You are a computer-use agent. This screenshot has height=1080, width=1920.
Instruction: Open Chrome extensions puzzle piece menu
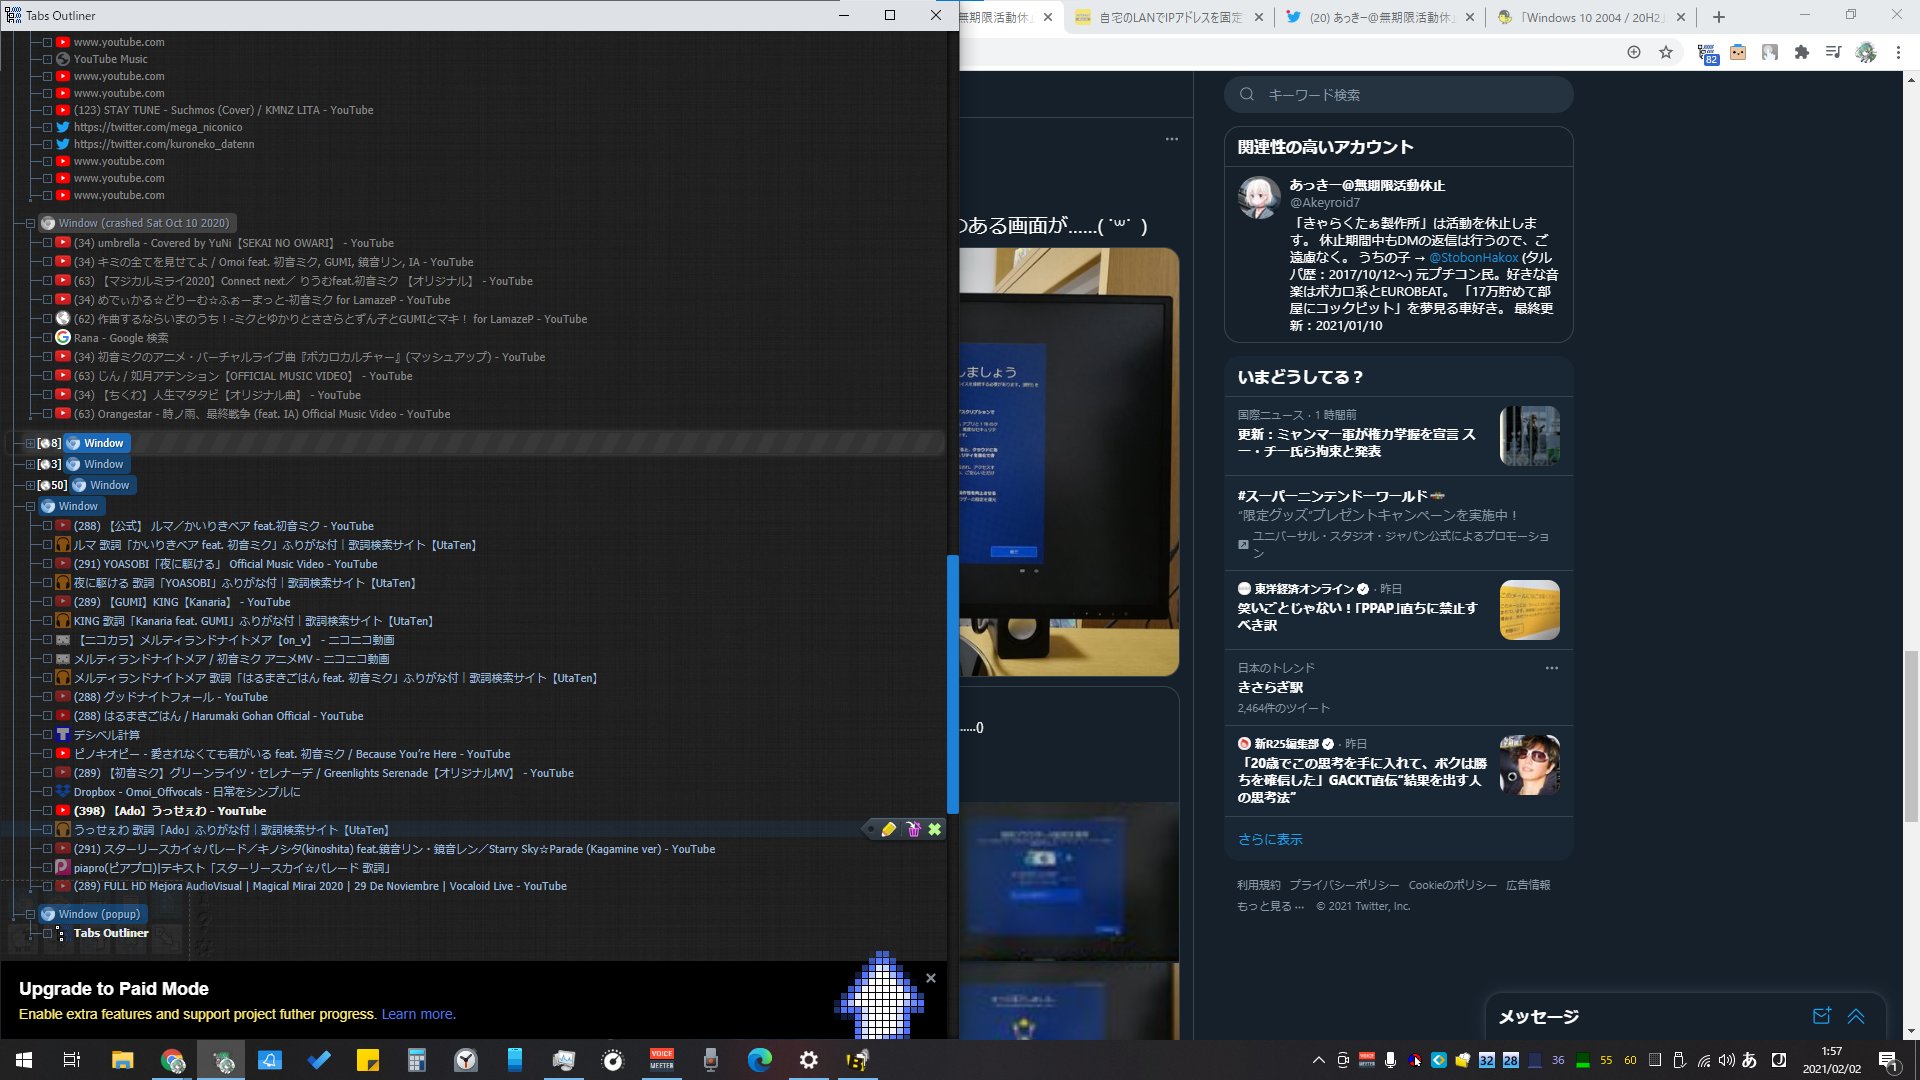[x=1802, y=52]
